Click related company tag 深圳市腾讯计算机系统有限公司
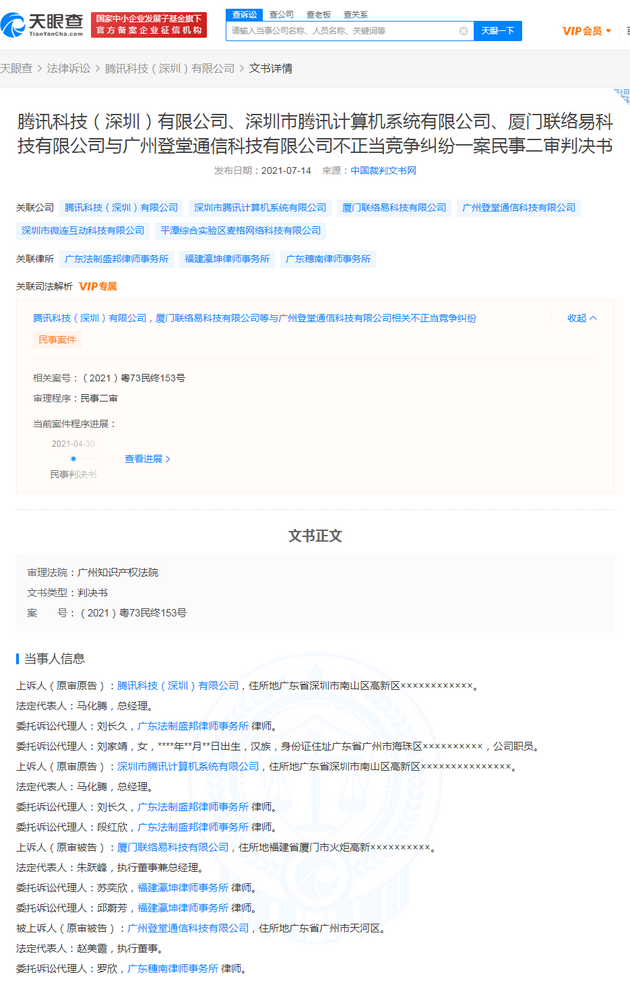This screenshot has width=630, height=987. [x=260, y=208]
